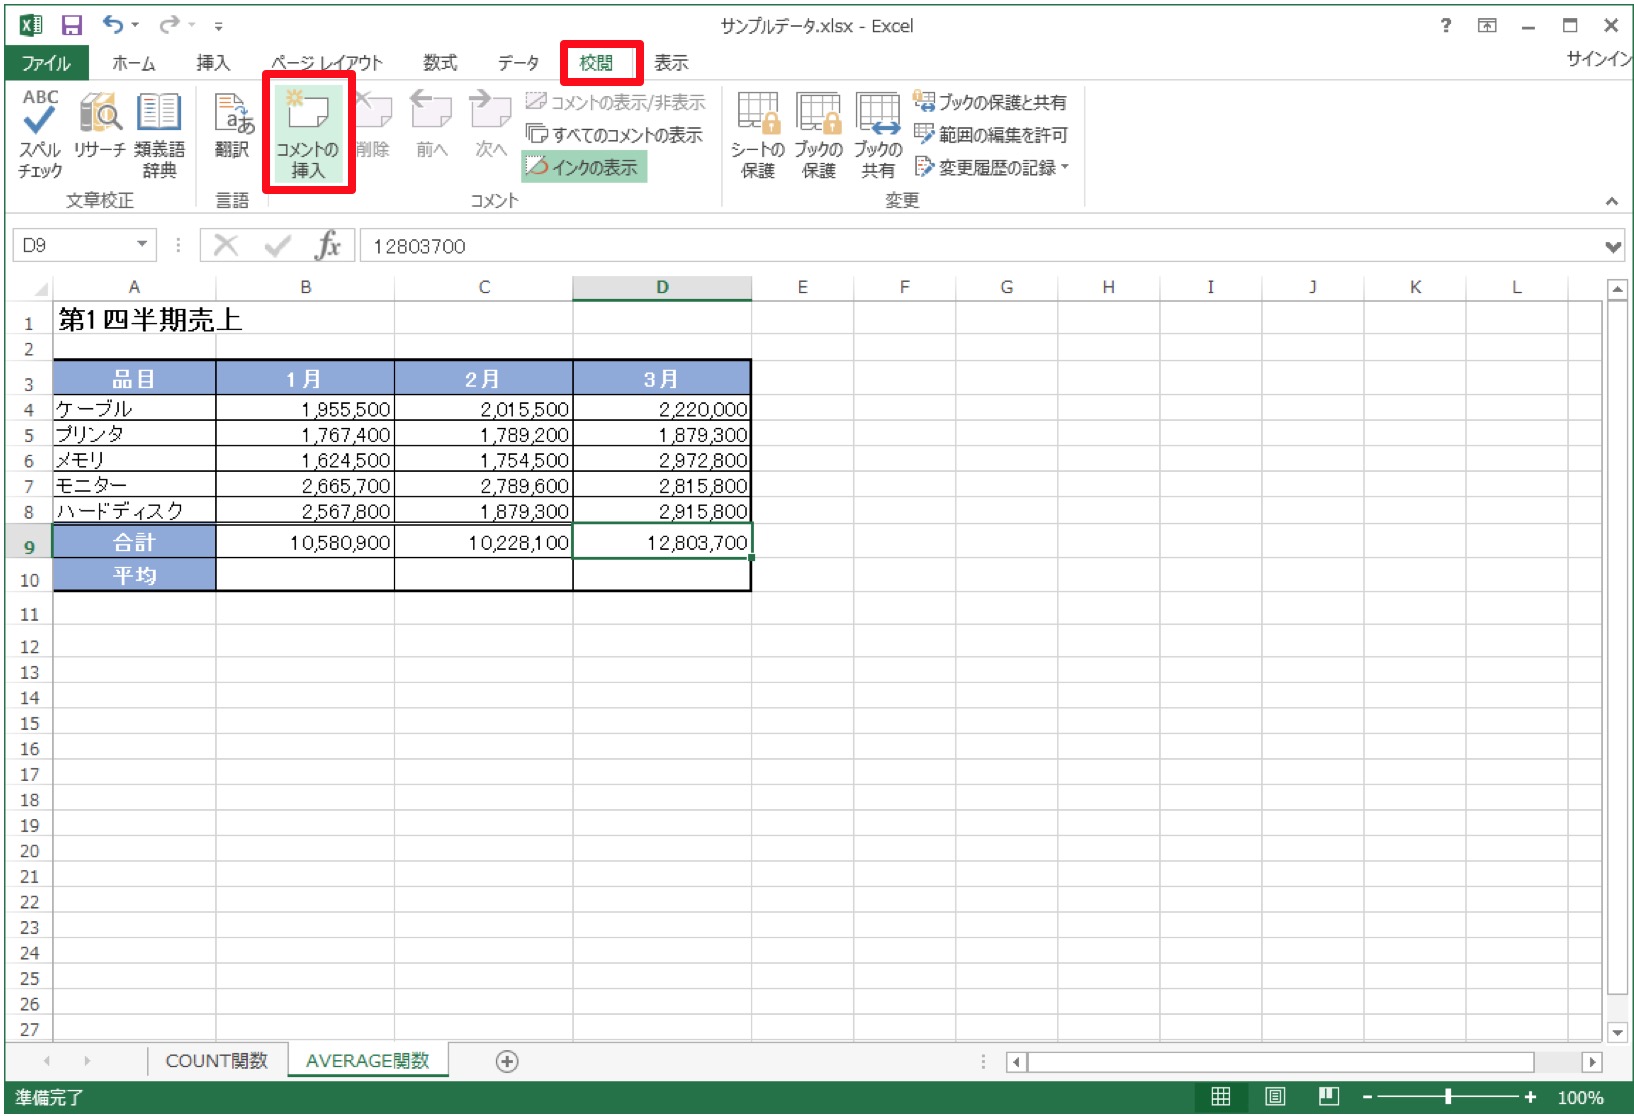Add a new sheet with the plus icon
This screenshot has width=1634, height=1116.
tap(507, 1061)
